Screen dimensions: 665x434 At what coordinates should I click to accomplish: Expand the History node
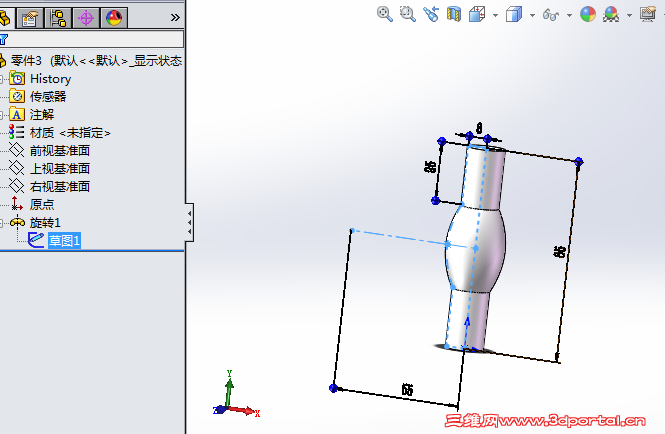pos(1,79)
